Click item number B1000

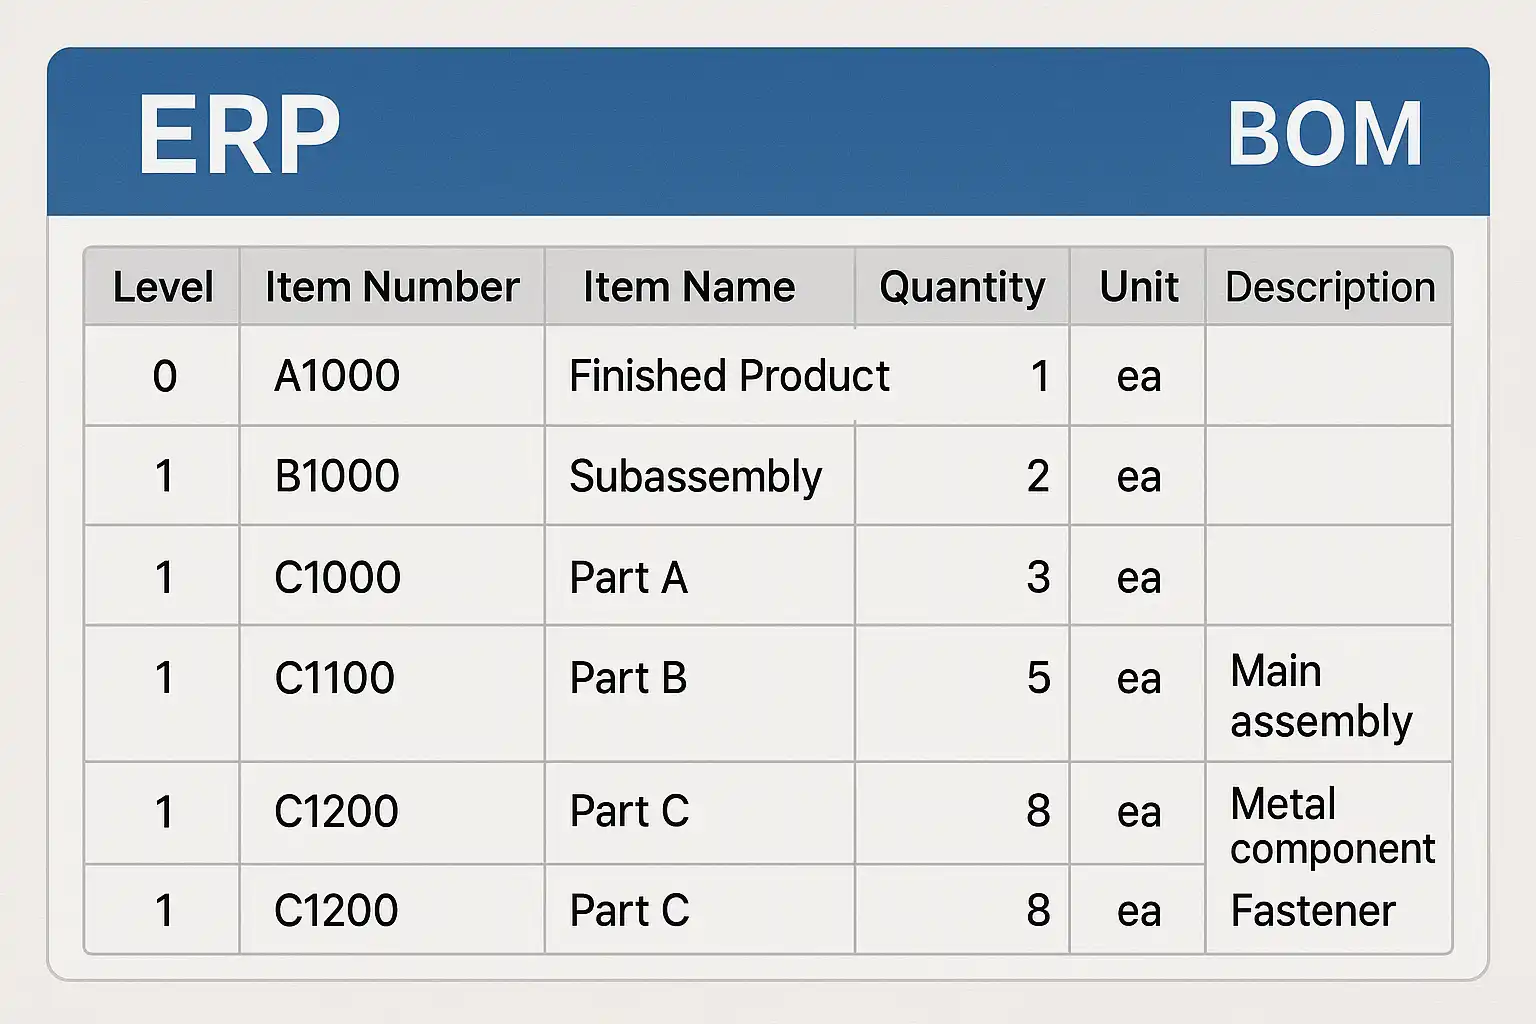point(337,476)
